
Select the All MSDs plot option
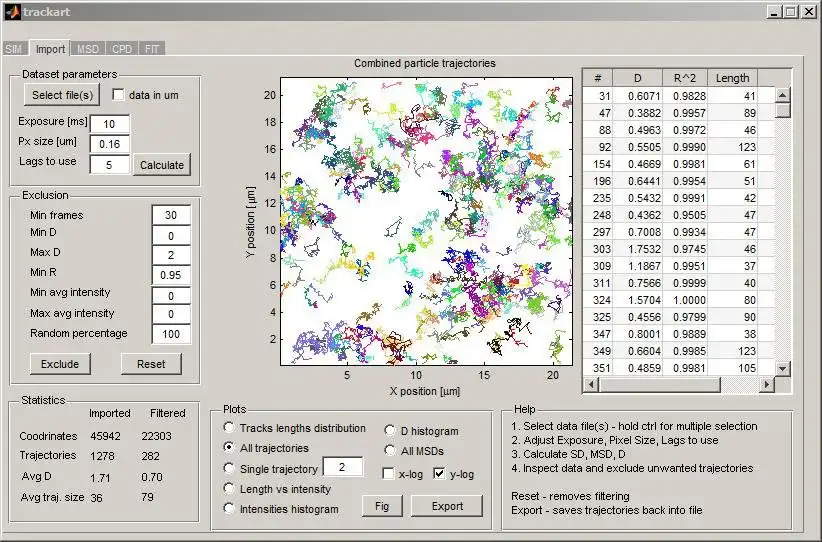point(391,451)
